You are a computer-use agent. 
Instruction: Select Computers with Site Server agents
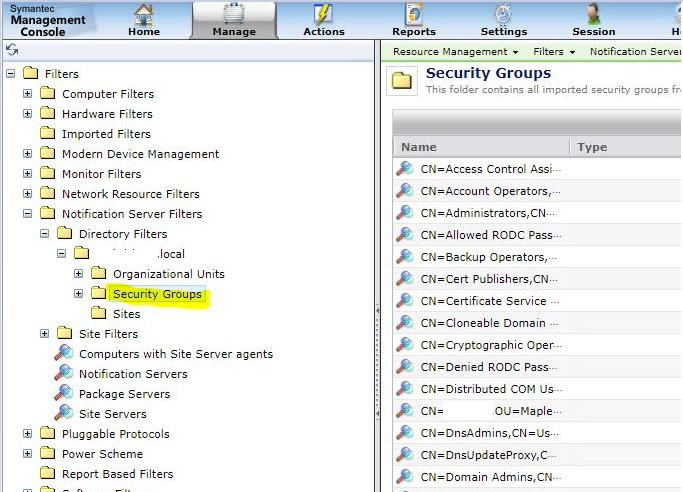[x=175, y=354]
